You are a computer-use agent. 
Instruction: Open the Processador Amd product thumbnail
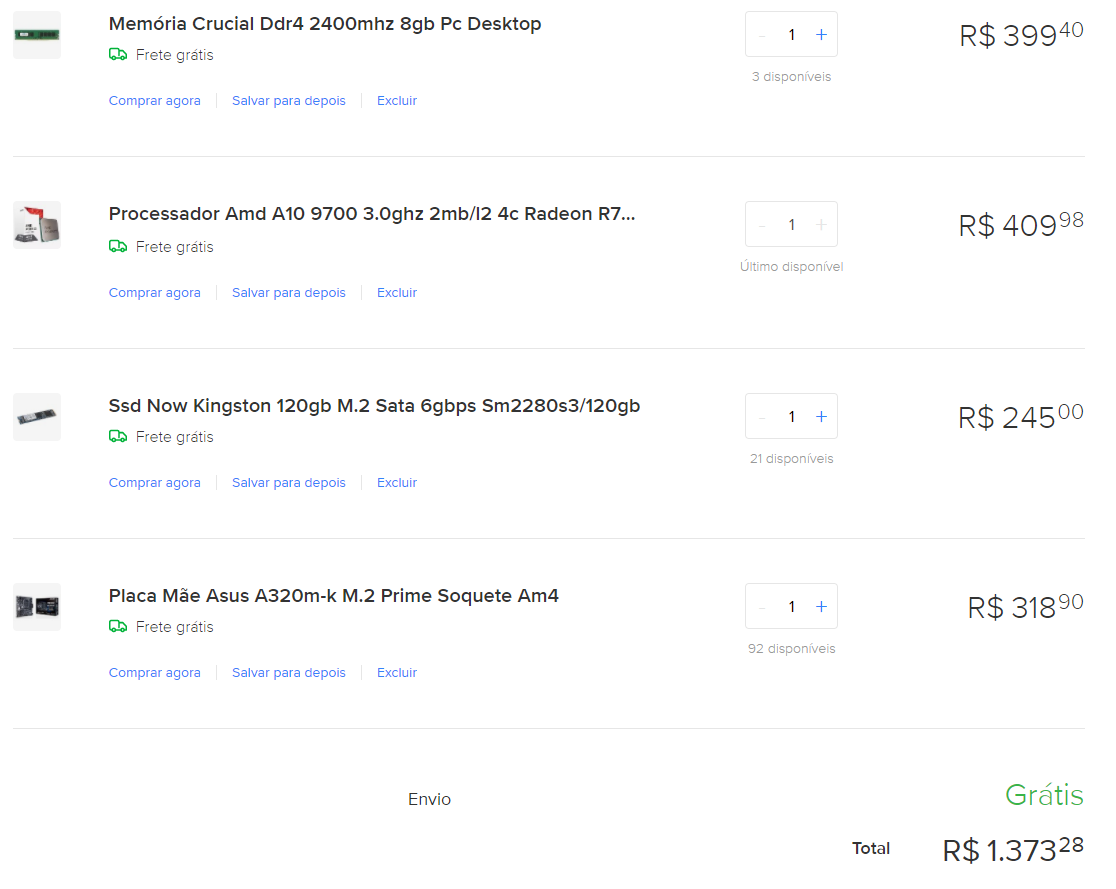pos(37,225)
